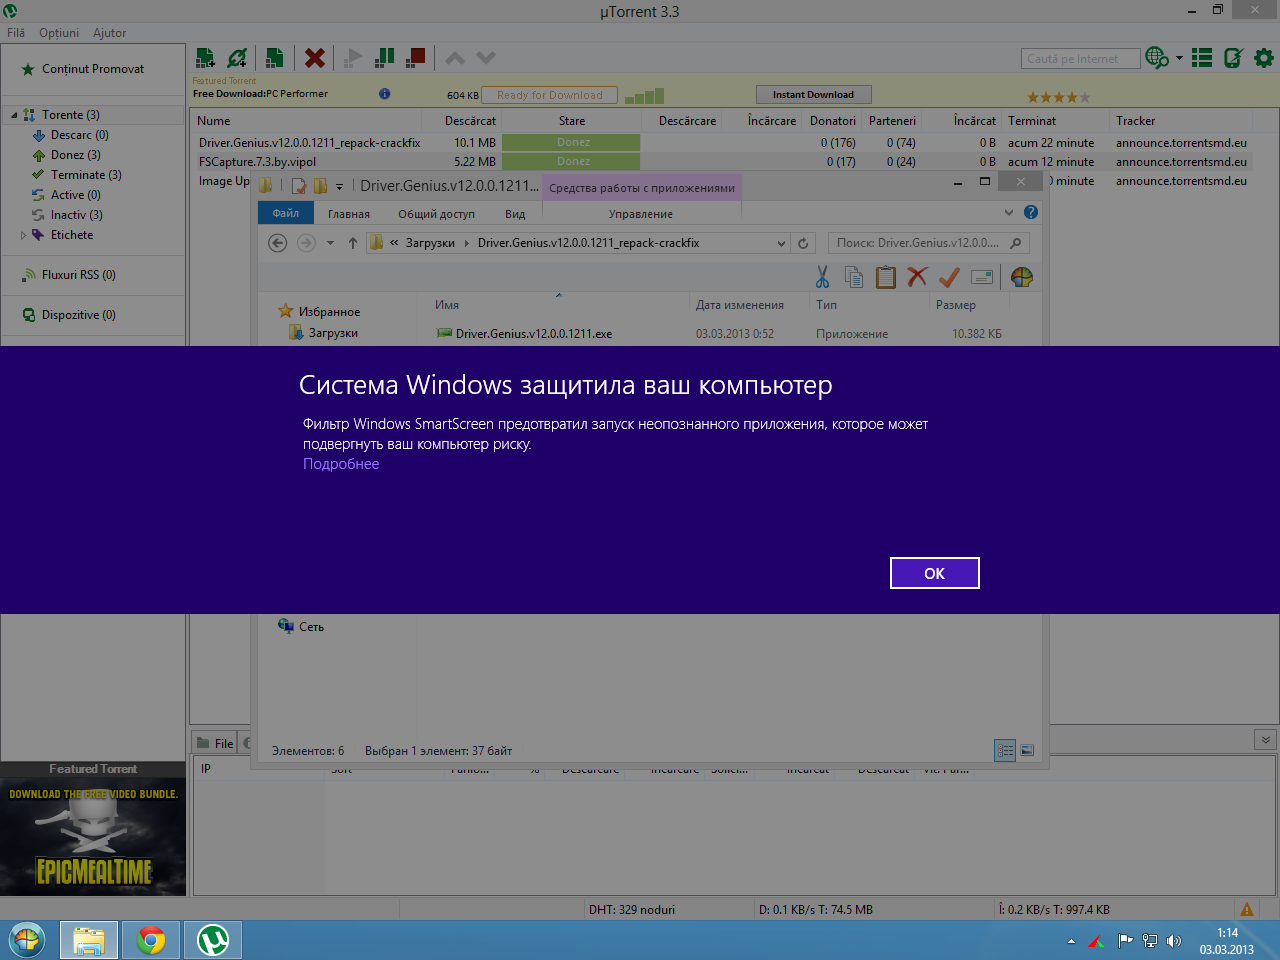
Task: Click Move Up Queue arrow icon
Action: tap(455, 58)
